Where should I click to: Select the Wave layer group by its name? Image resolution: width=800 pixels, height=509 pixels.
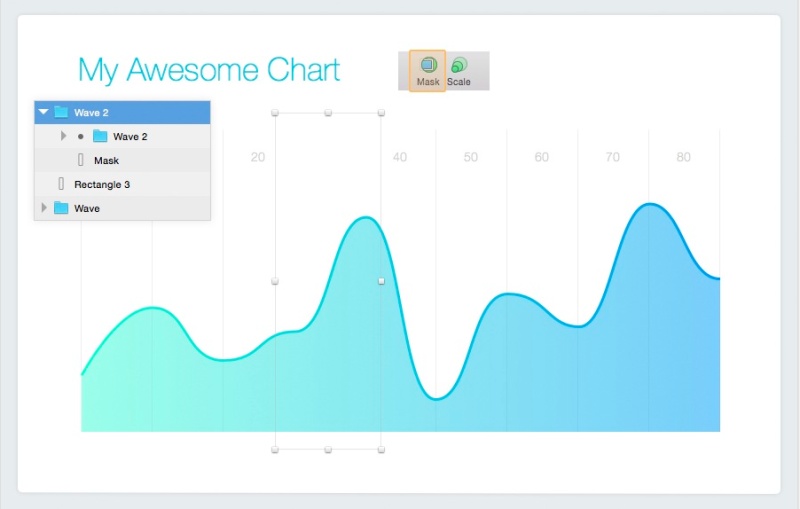87,208
